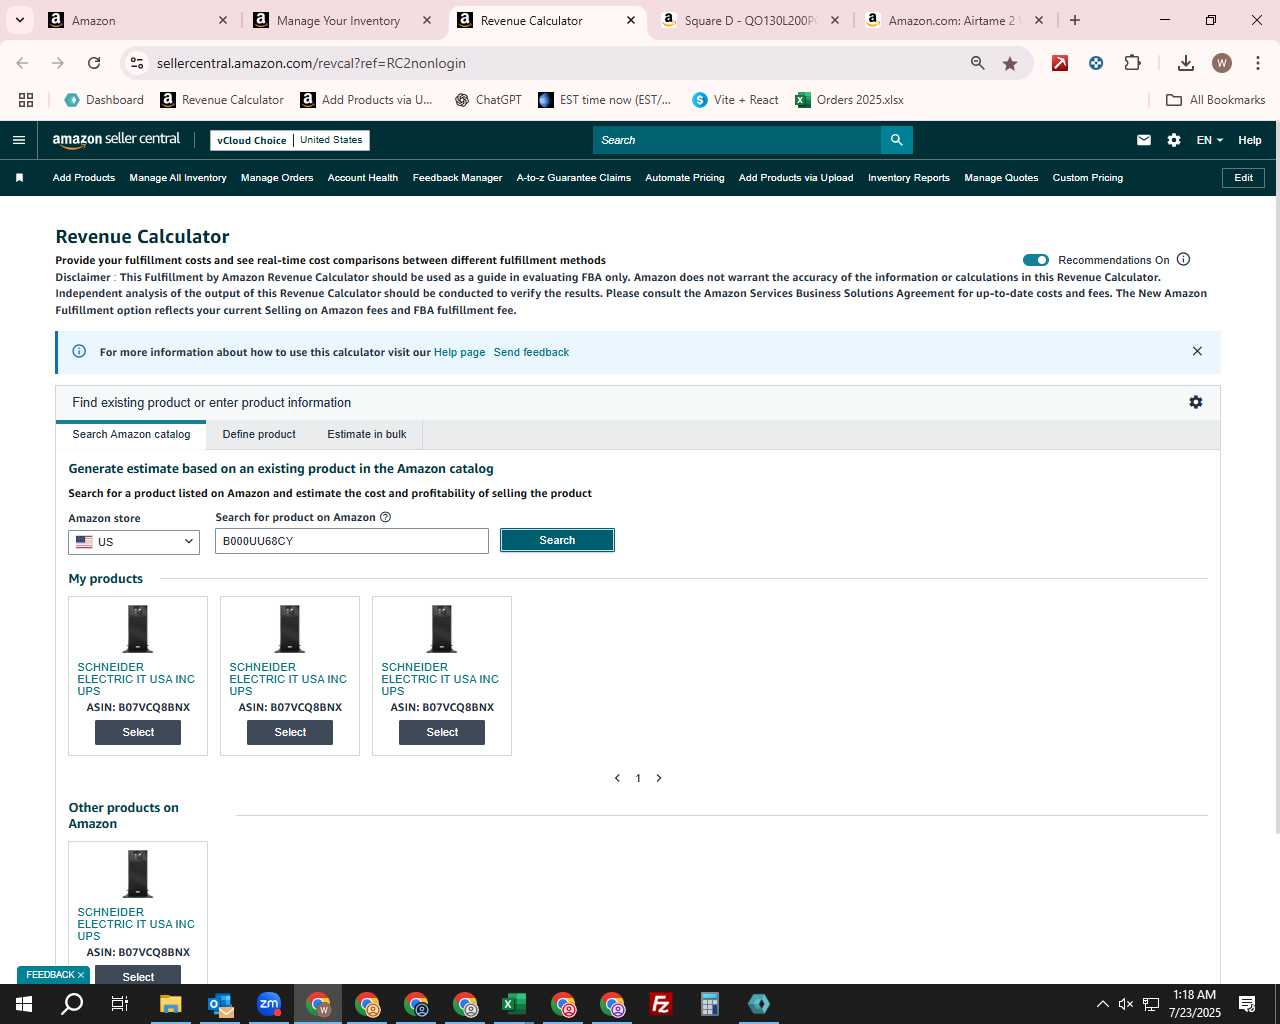Dismiss the info banner with X

coord(1197,351)
